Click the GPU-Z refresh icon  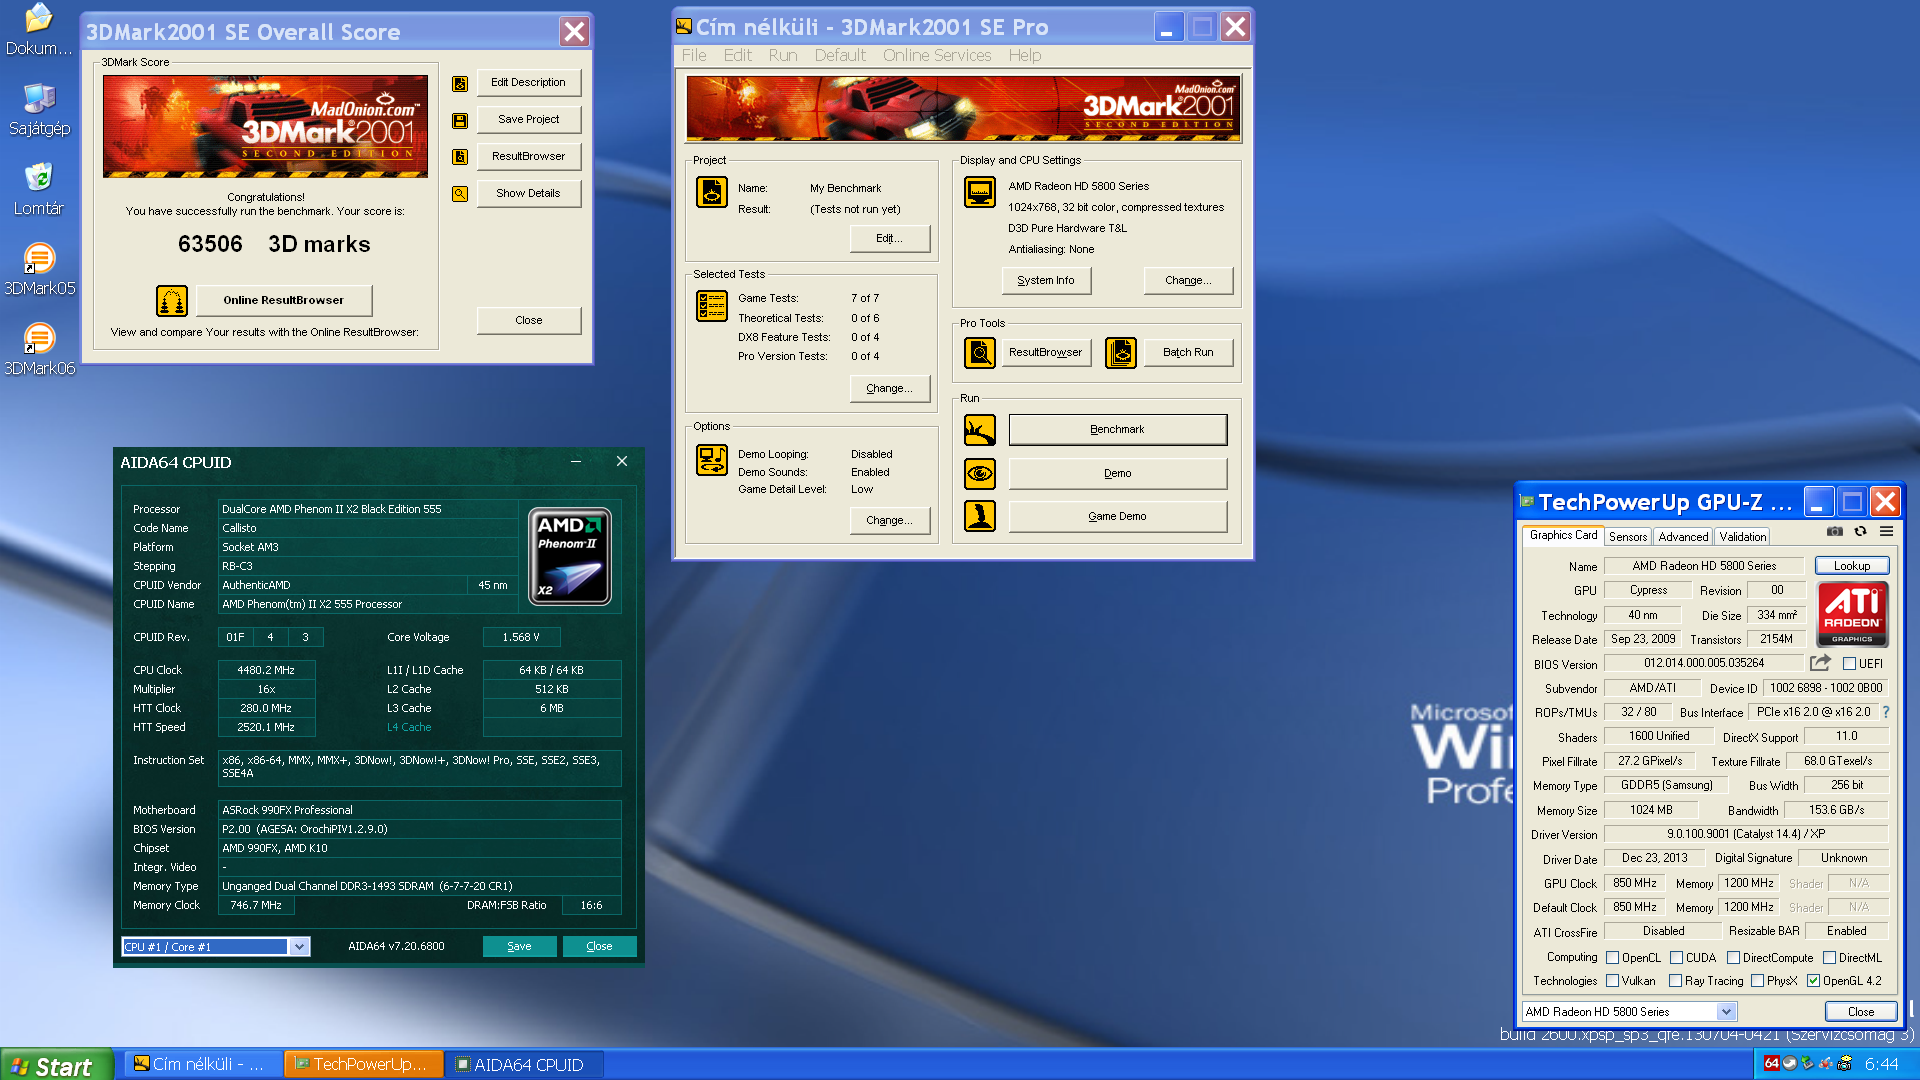tap(1860, 532)
